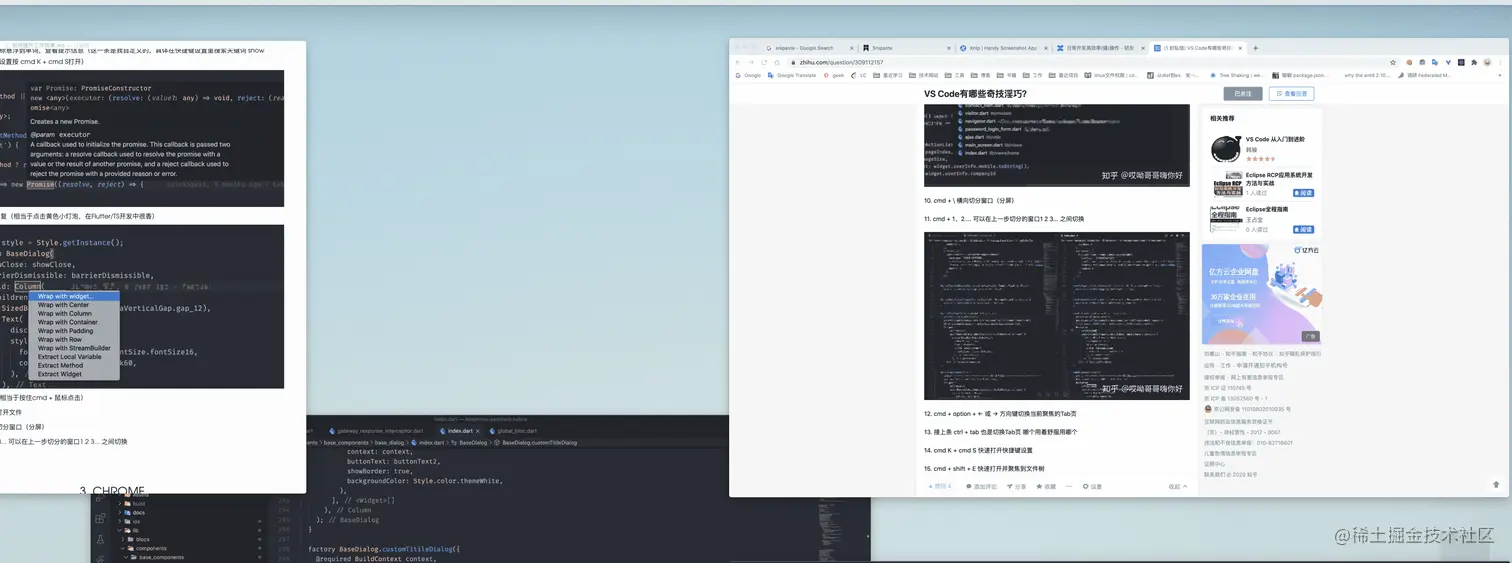Toggle the 已关注 follow button
The image size is (1512, 563).
coord(1243,94)
